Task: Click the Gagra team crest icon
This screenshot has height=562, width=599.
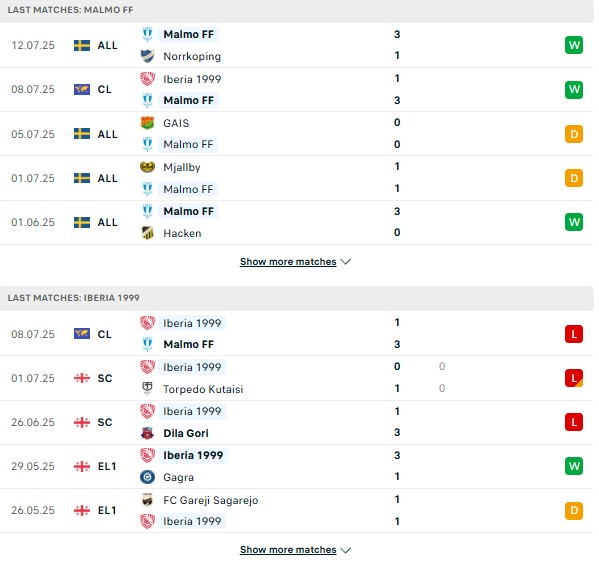Action: tap(147, 477)
